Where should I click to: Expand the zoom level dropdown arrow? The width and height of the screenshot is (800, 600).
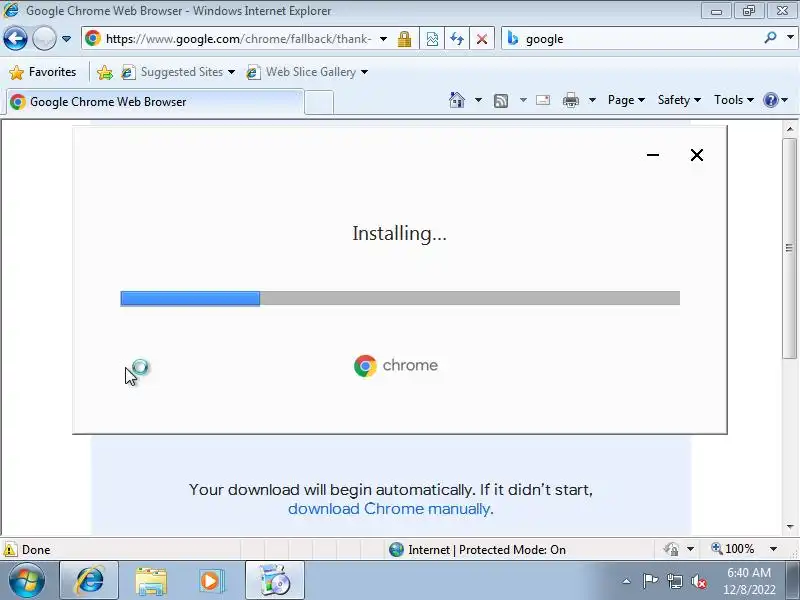[x=773, y=549]
